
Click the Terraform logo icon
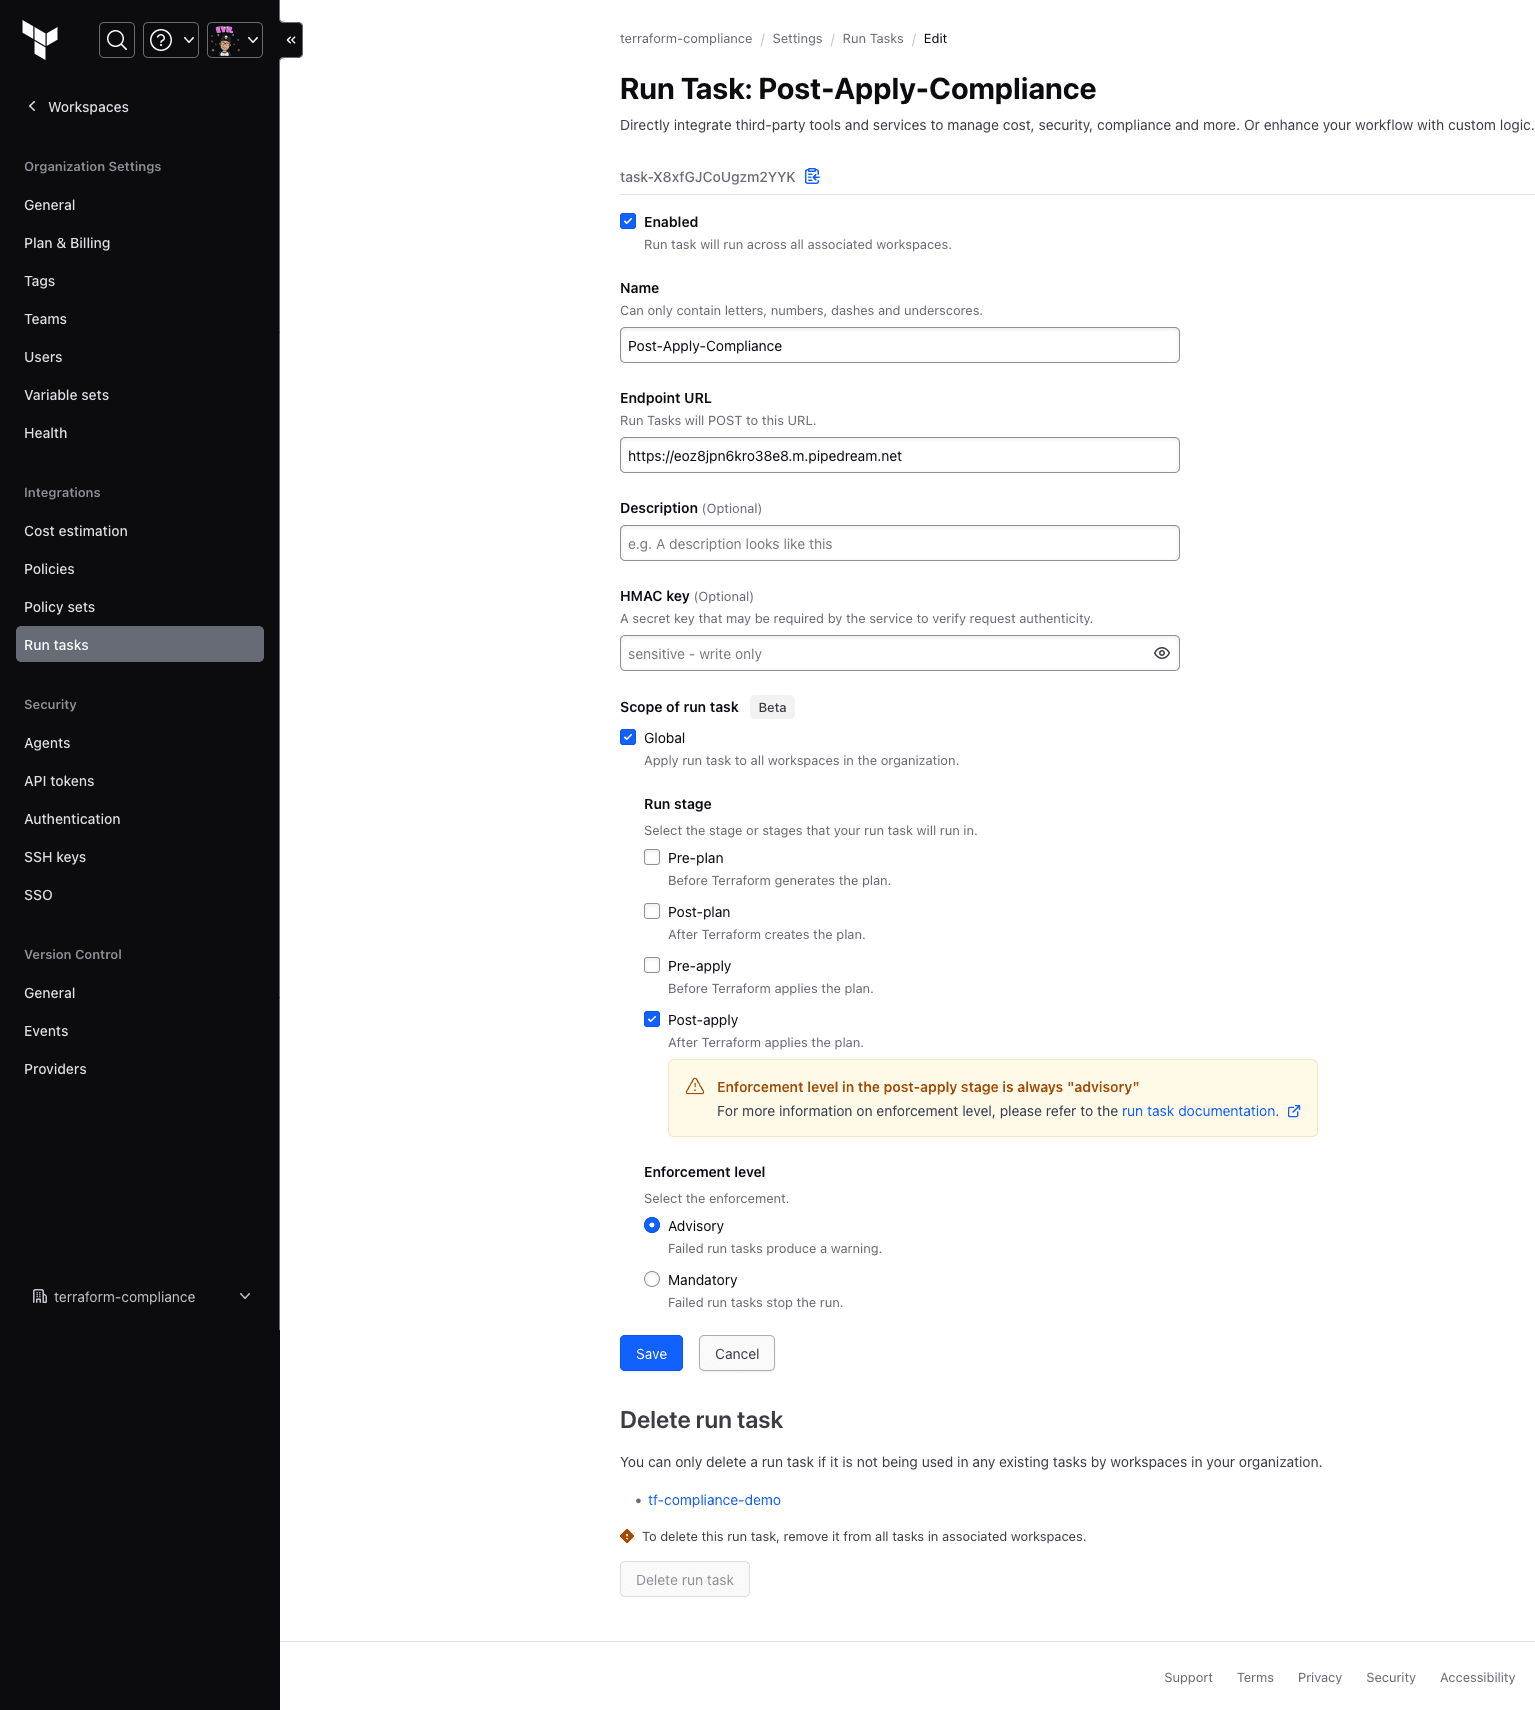40,40
